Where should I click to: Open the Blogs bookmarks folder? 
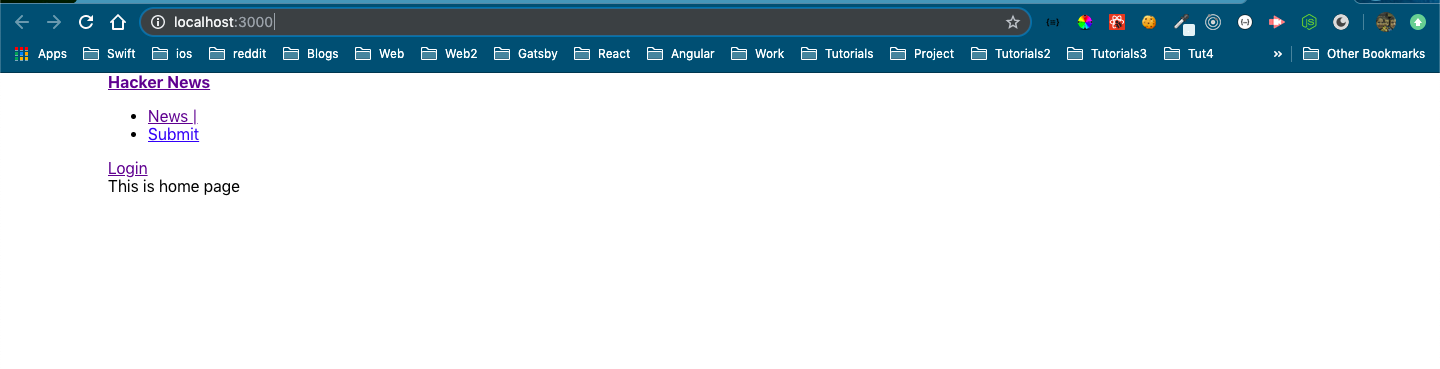(311, 54)
